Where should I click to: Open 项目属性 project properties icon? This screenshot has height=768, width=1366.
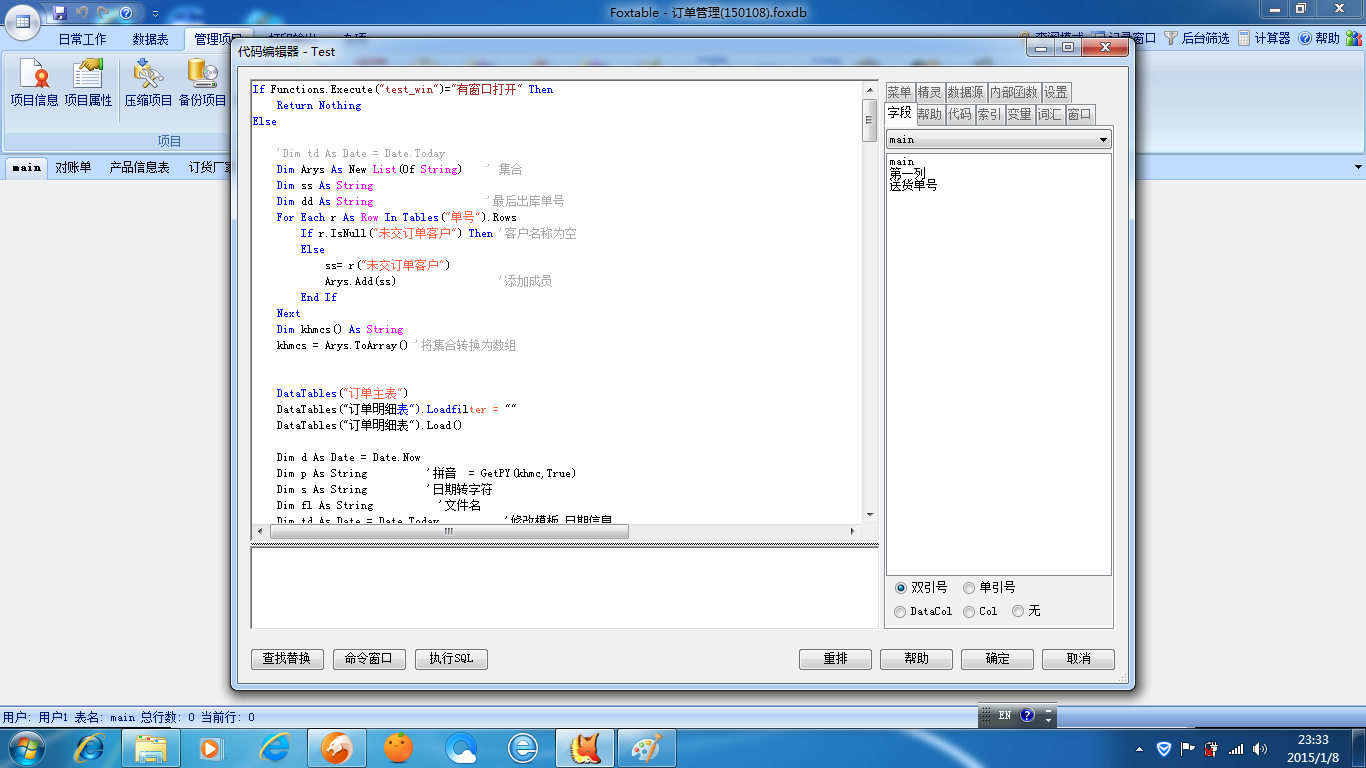88,84
